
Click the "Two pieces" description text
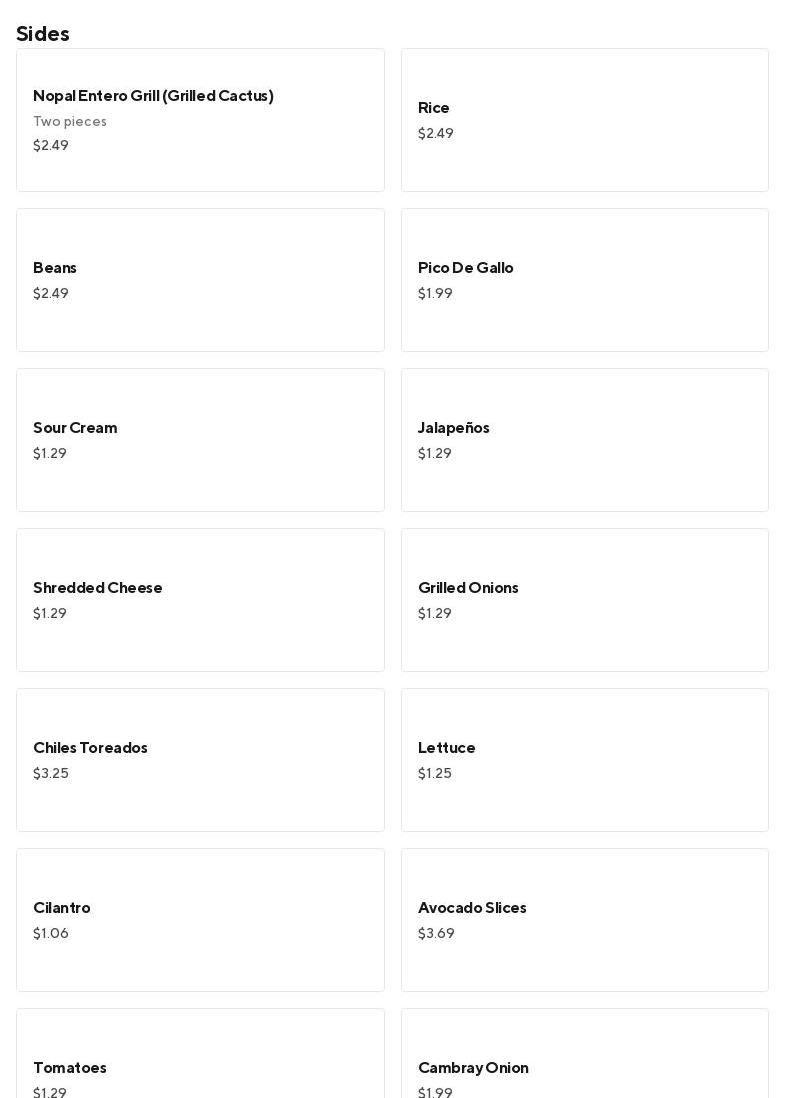point(70,122)
